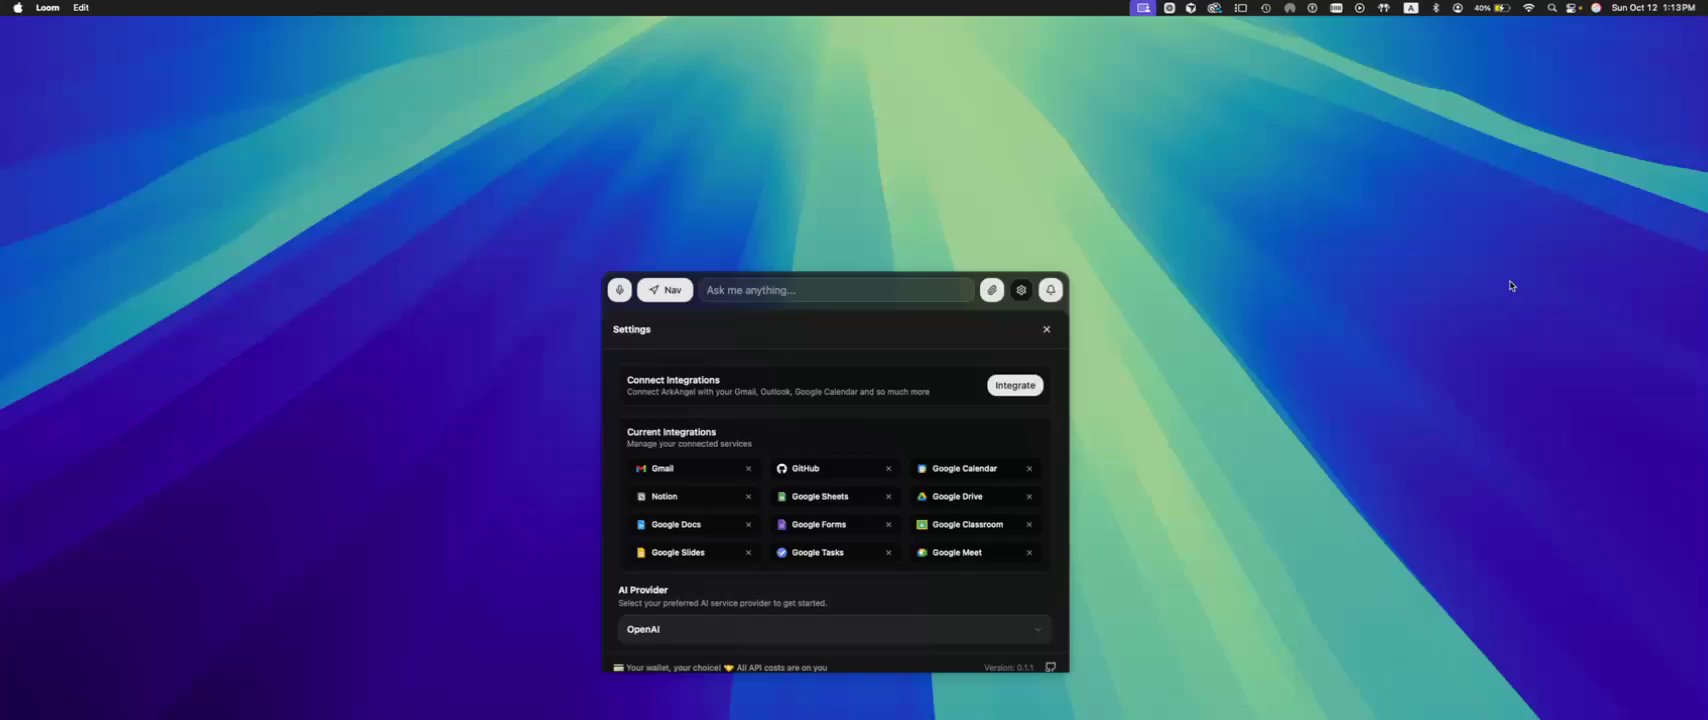Screen dimensions: 1708x720
Task: Click the purple highlighted menu bar icon
Action: [x=1143, y=8]
